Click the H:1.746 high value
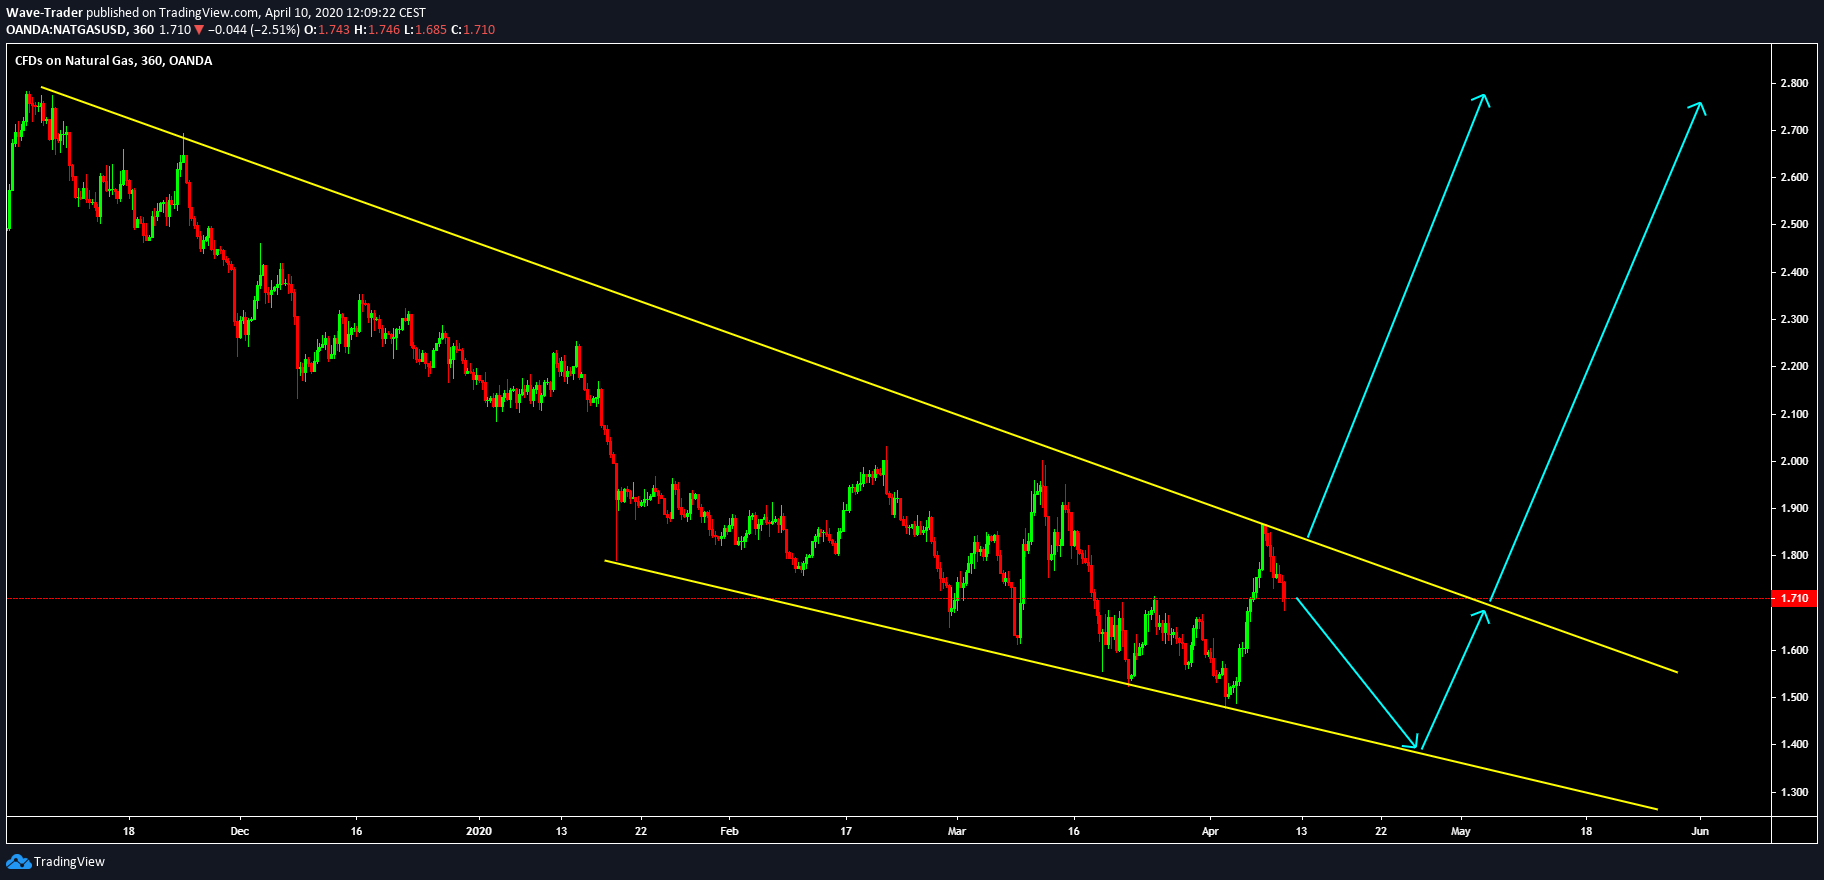The height and width of the screenshot is (880, 1824). pyautogui.click(x=377, y=30)
